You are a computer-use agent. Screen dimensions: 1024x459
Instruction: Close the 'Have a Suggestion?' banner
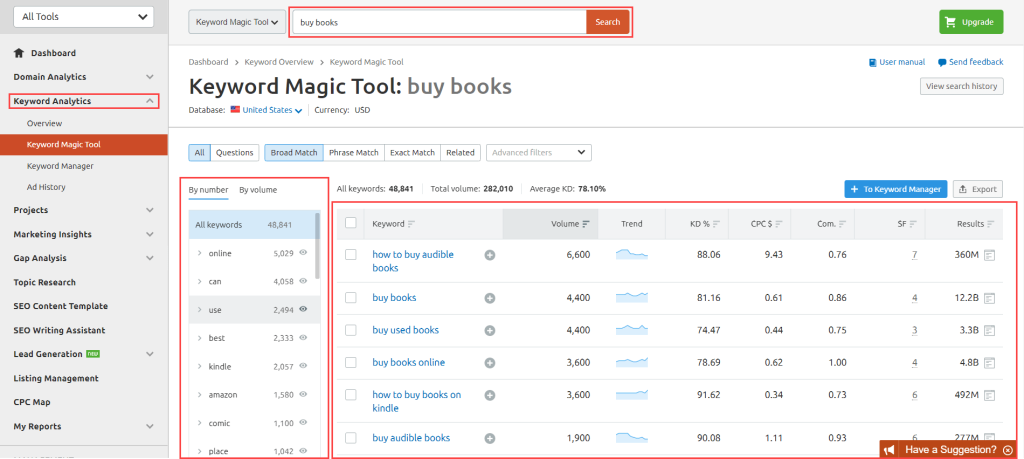pyautogui.click(x=1008, y=450)
